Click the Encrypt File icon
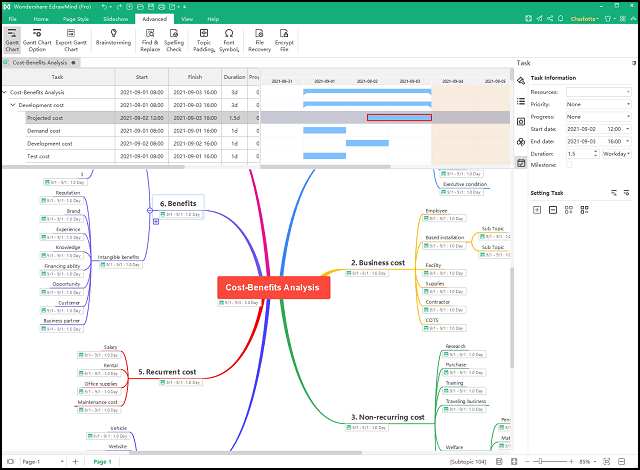 point(284,33)
